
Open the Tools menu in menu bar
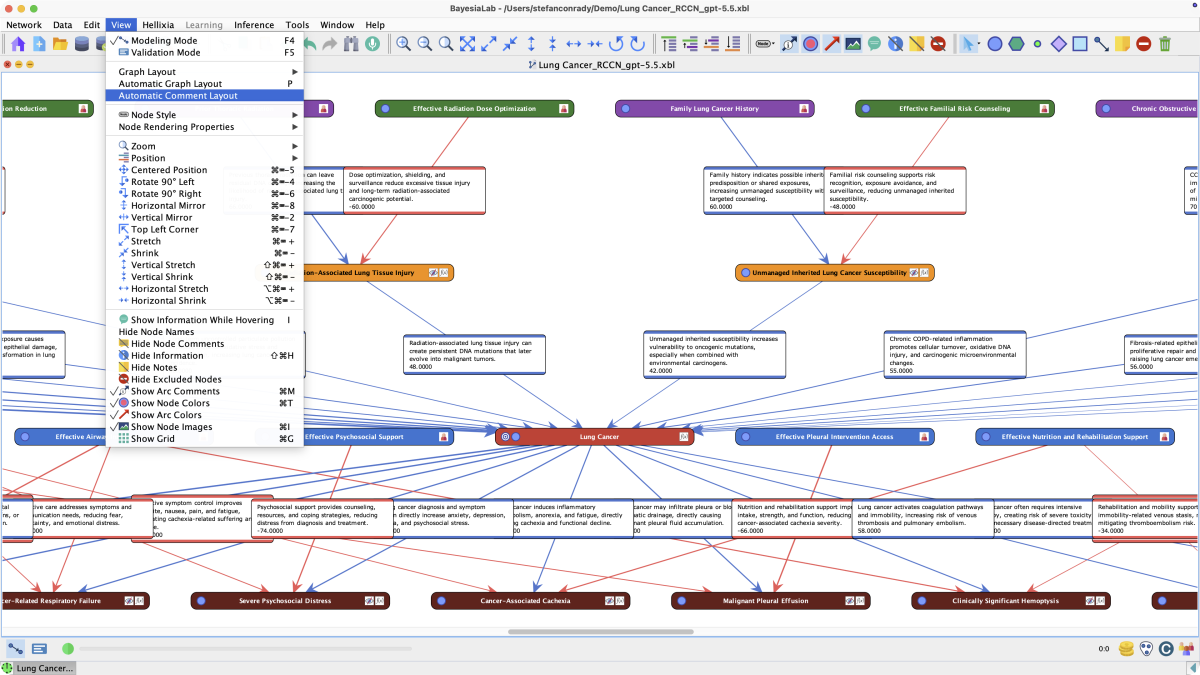click(x=297, y=25)
